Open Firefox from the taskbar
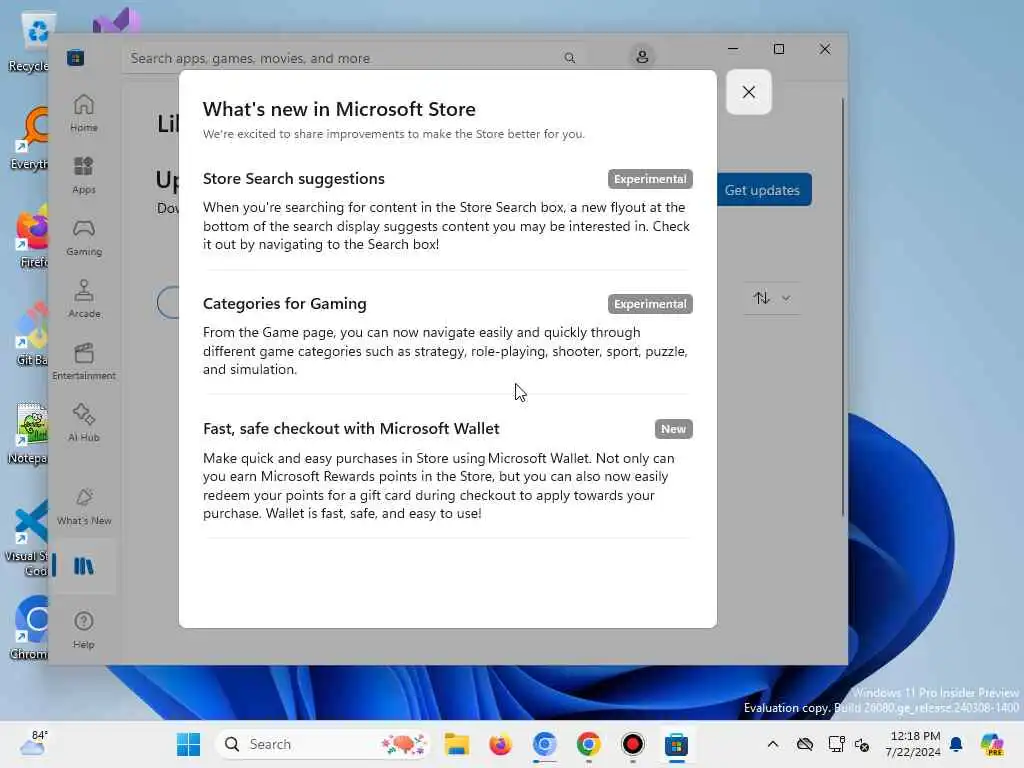Image resolution: width=1024 pixels, height=768 pixels. (500, 744)
